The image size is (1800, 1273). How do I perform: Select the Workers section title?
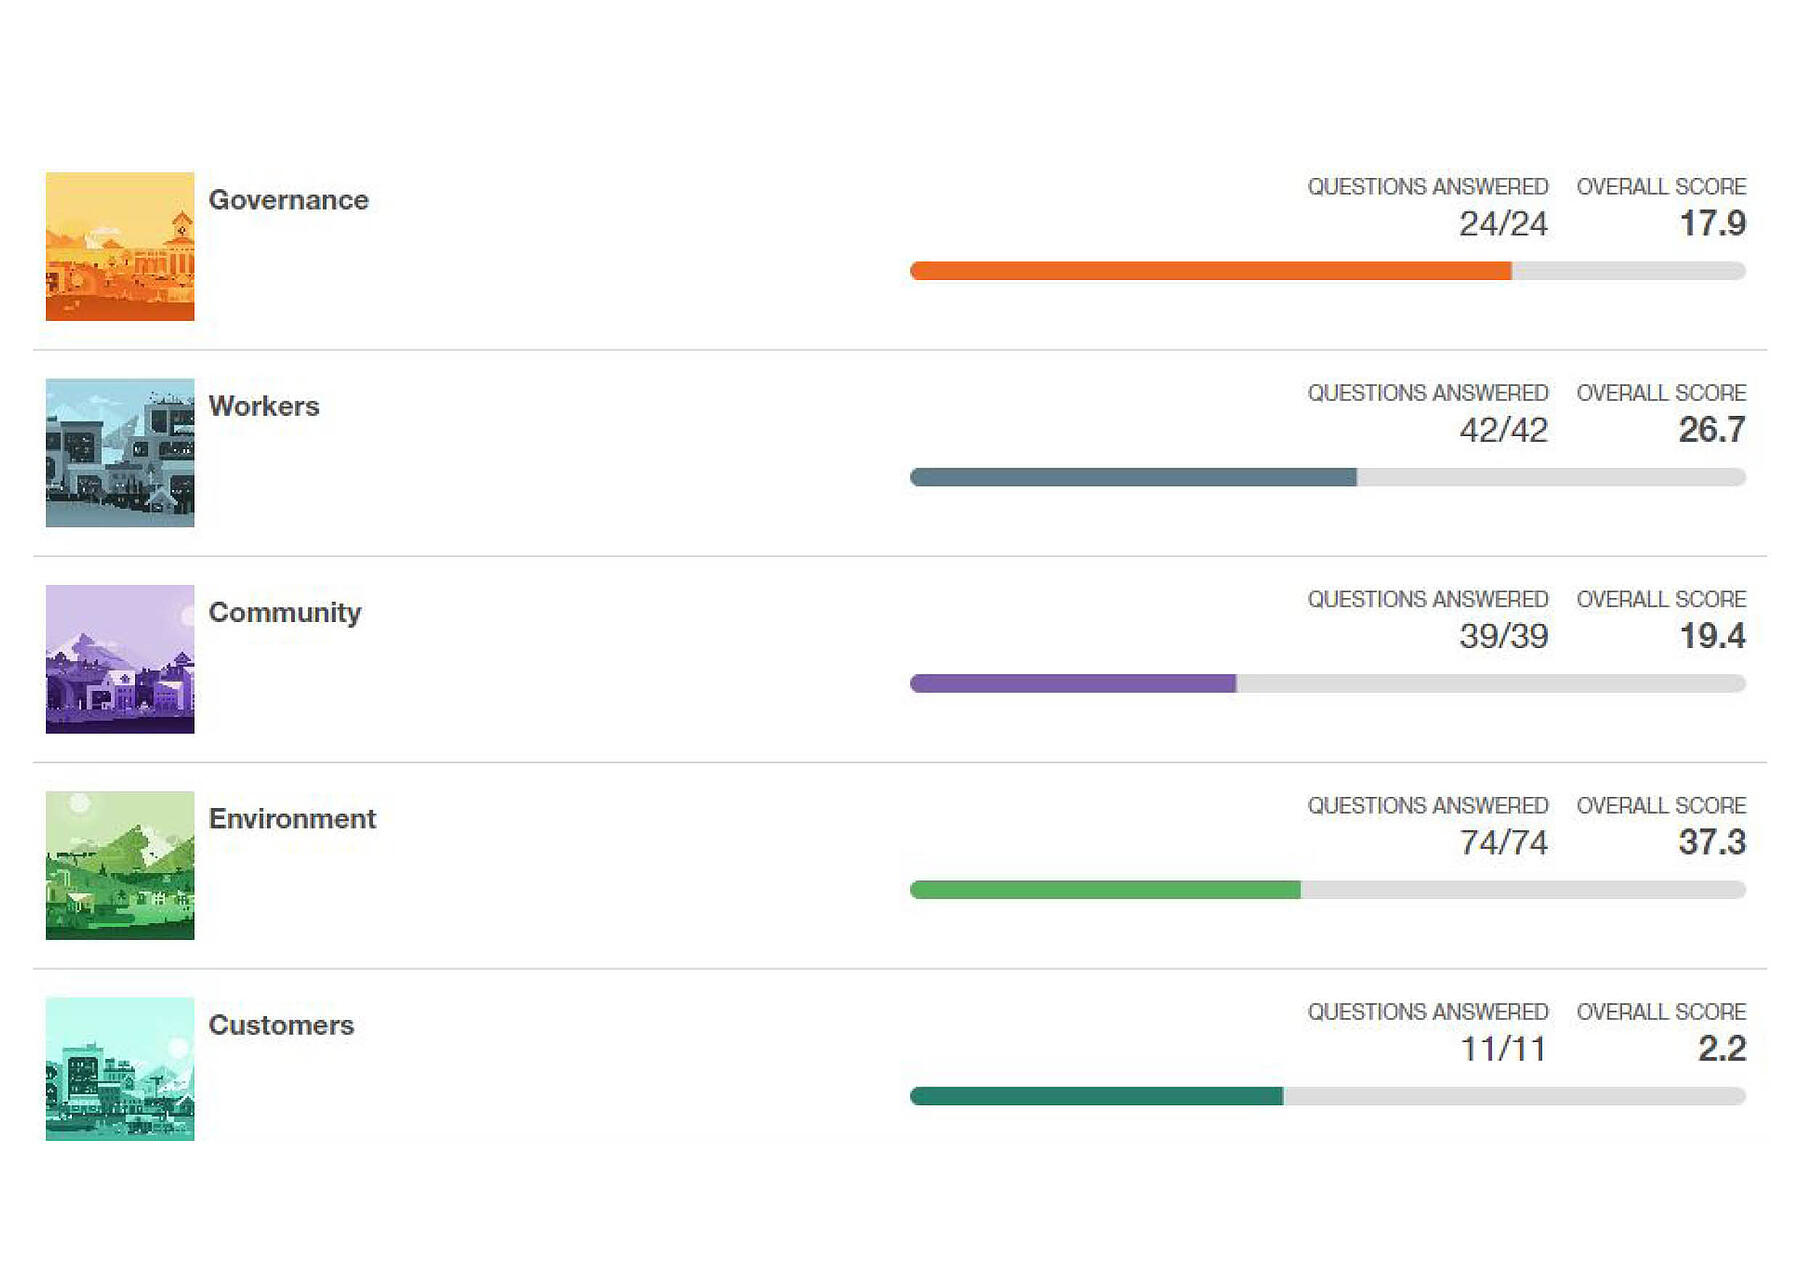tap(264, 406)
